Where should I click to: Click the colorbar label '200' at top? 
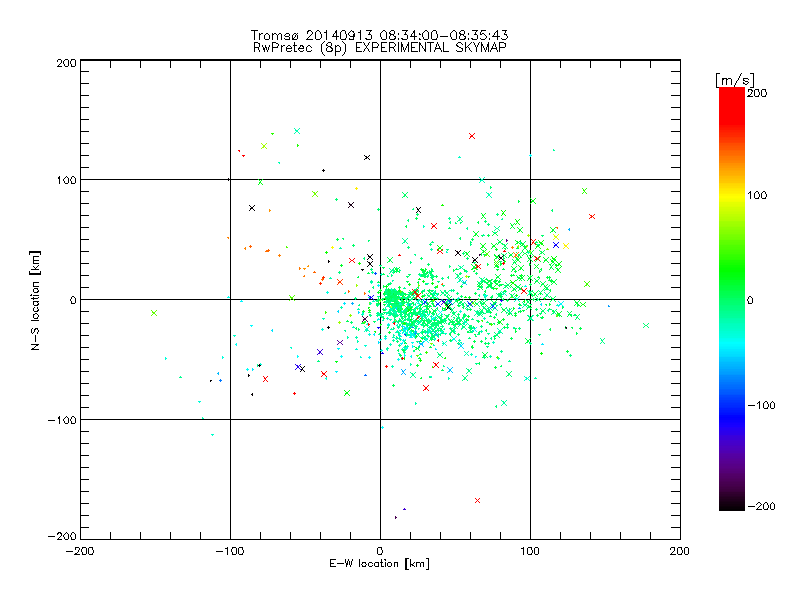[757, 93]
